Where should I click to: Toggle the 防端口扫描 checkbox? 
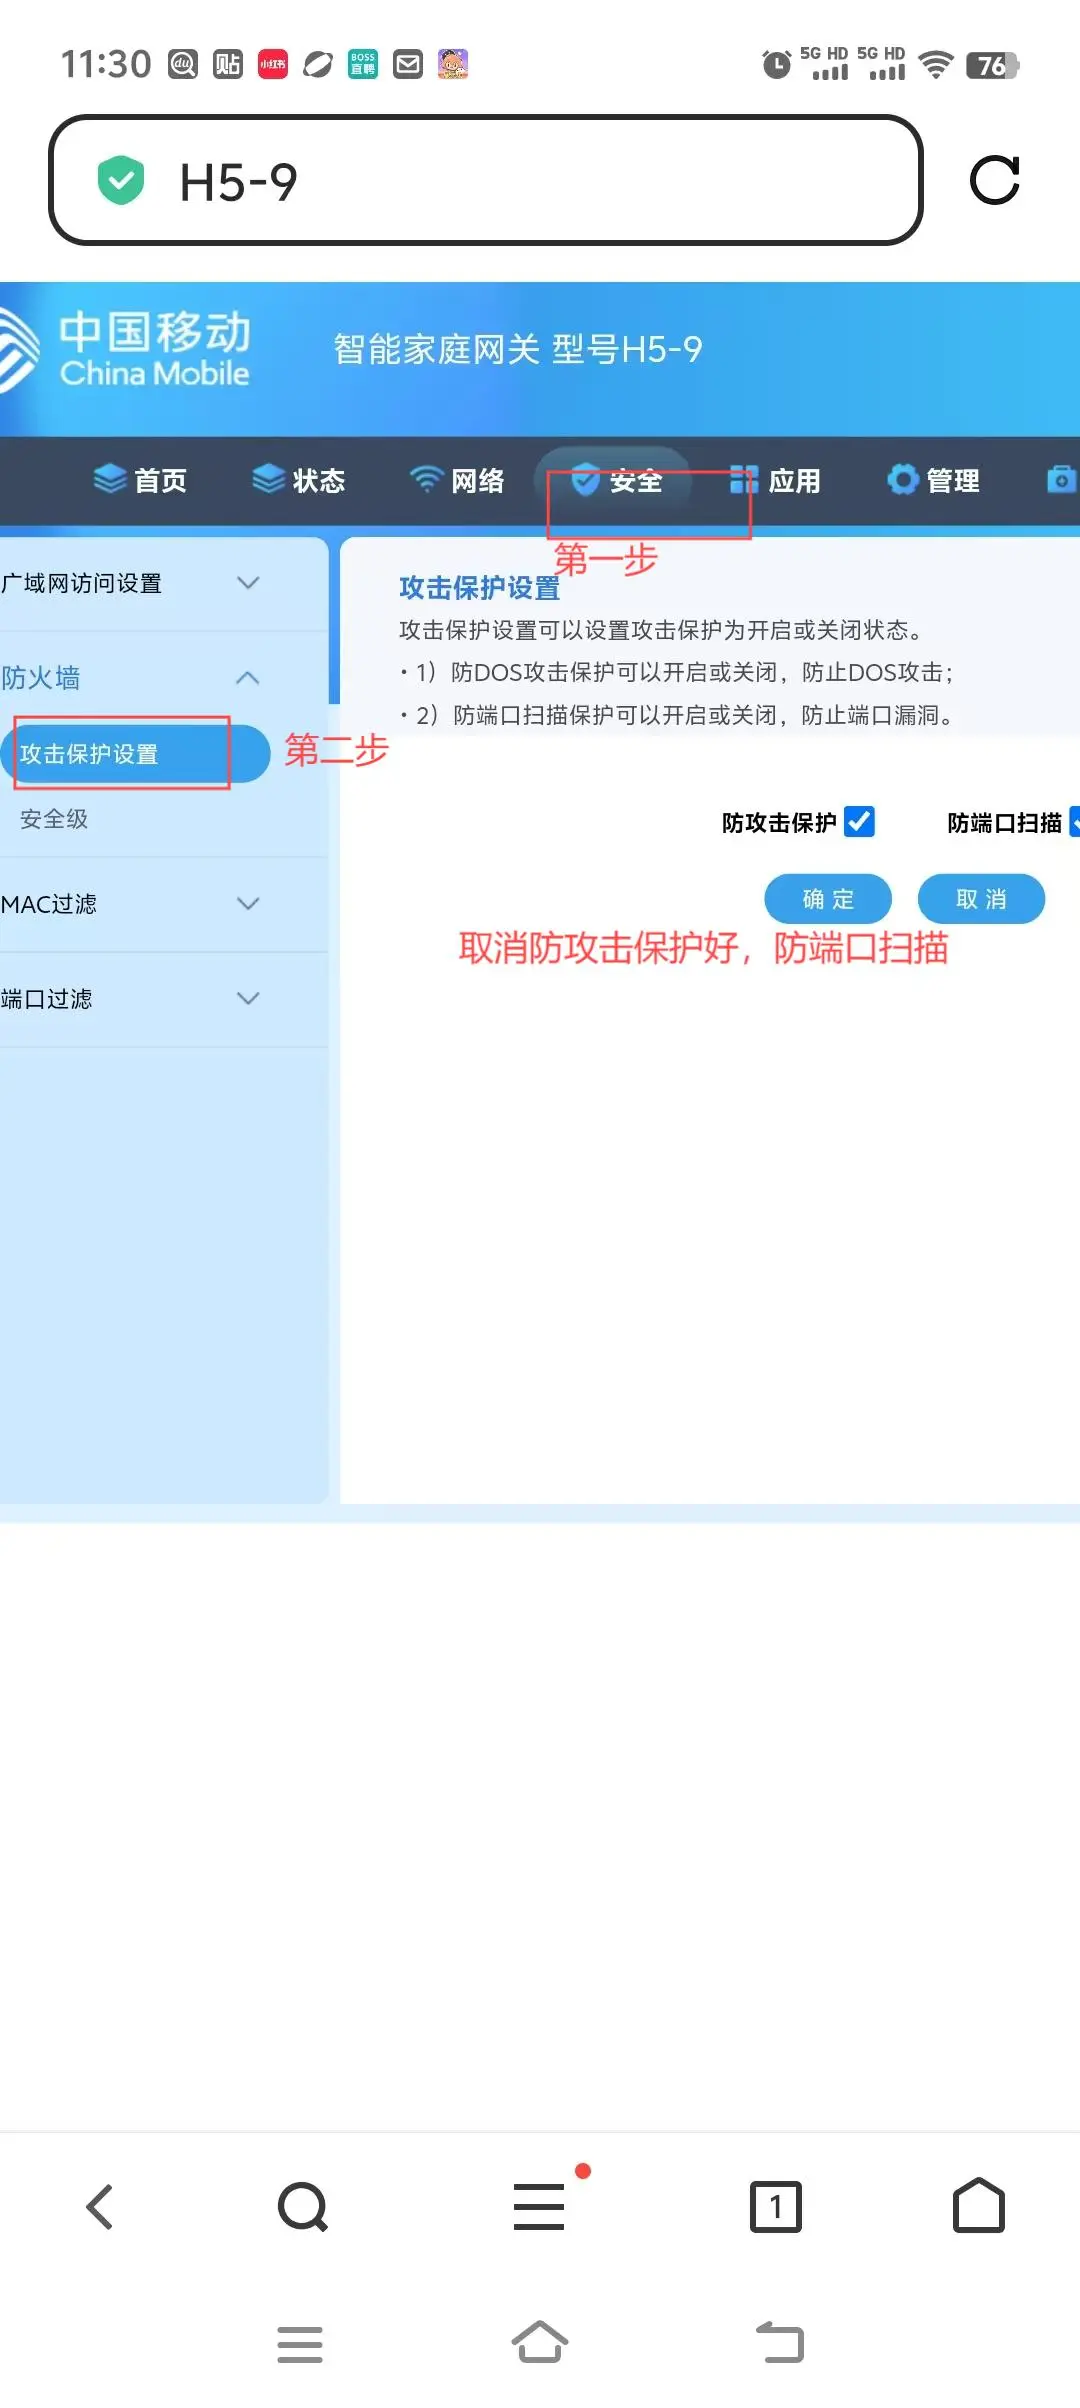coord(1075,821)
